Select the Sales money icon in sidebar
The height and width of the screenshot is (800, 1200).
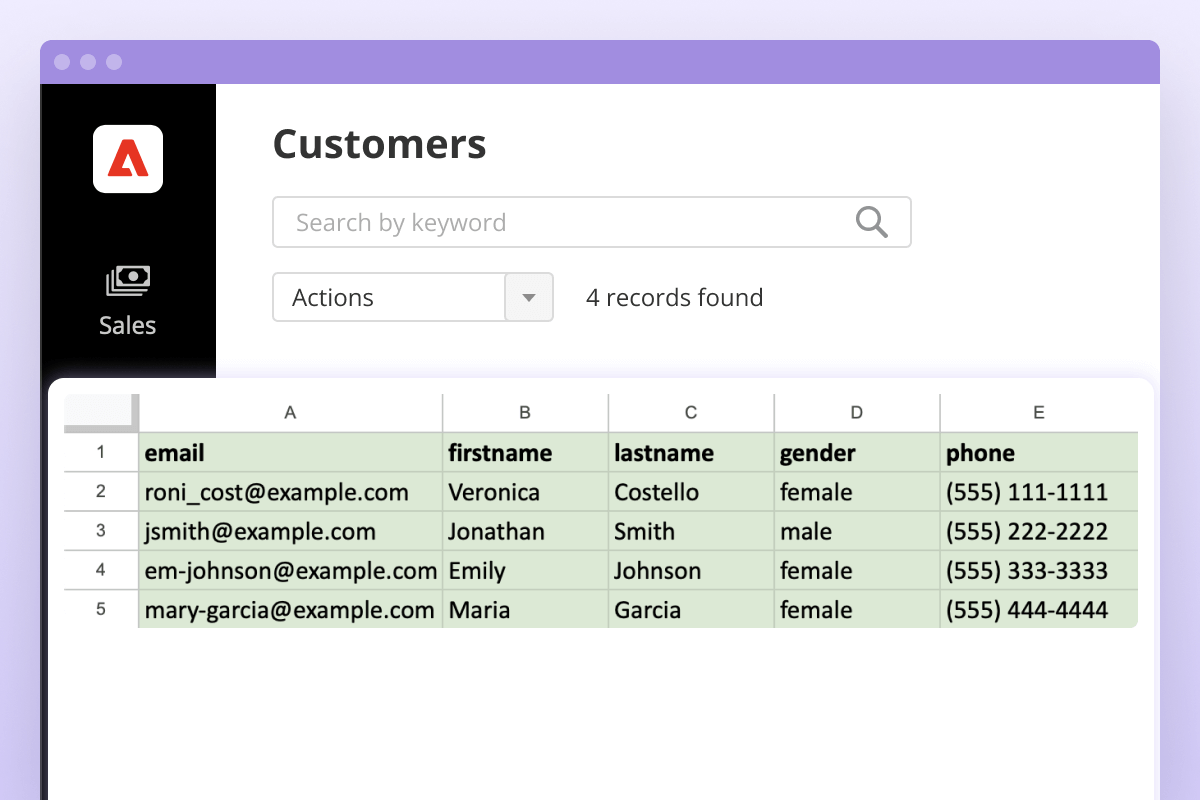tap(127, 280)
